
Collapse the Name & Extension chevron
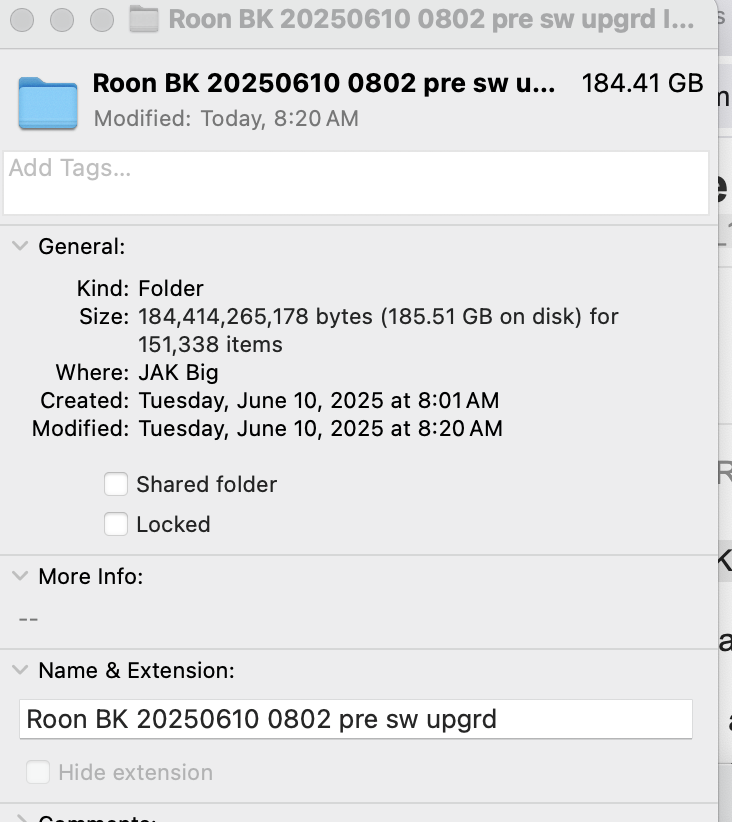pyautogui.click(x=20, y=670)
